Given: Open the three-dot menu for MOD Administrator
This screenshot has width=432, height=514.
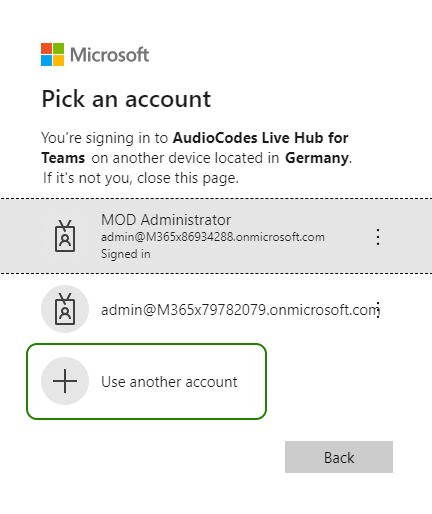Looking at the screenshot, I should pos(378,237).
